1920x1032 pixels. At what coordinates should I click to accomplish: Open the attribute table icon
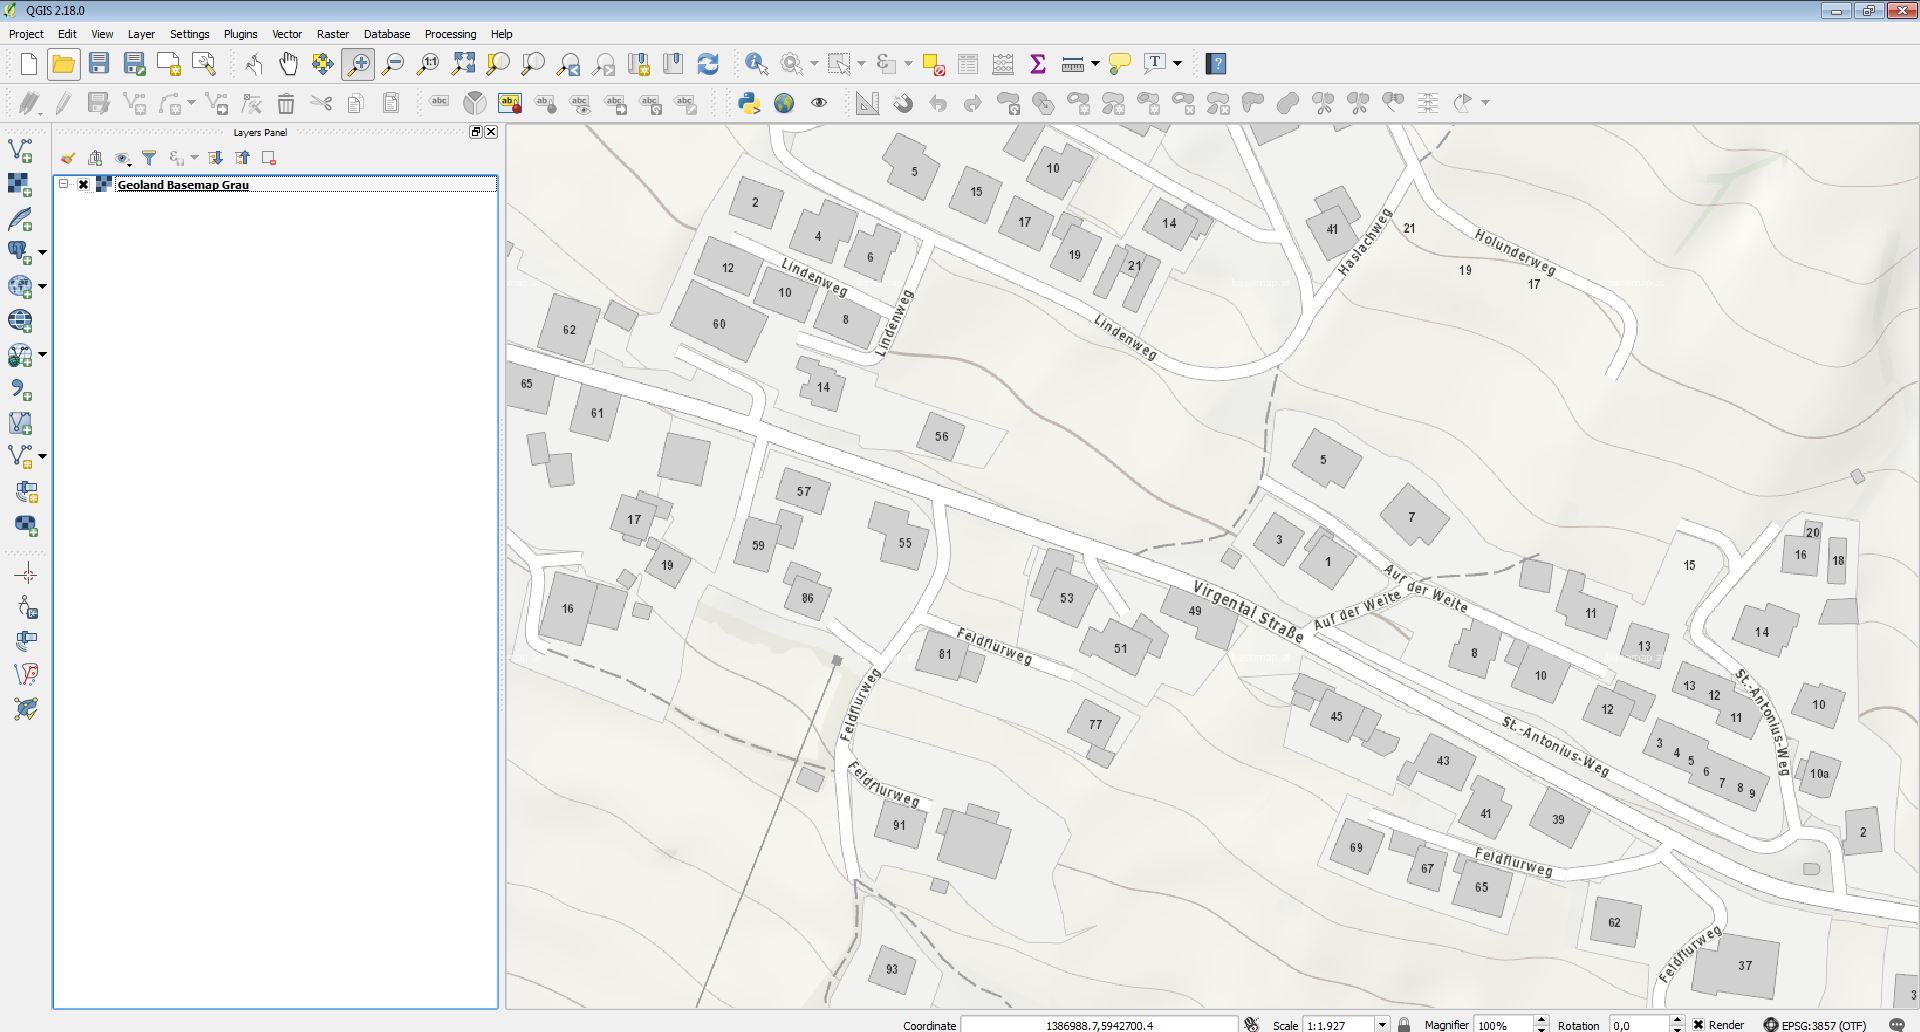(968, 64)
